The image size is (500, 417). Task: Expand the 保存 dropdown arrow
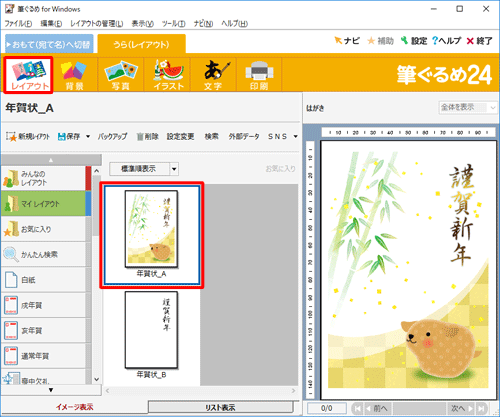coord(88,136)
